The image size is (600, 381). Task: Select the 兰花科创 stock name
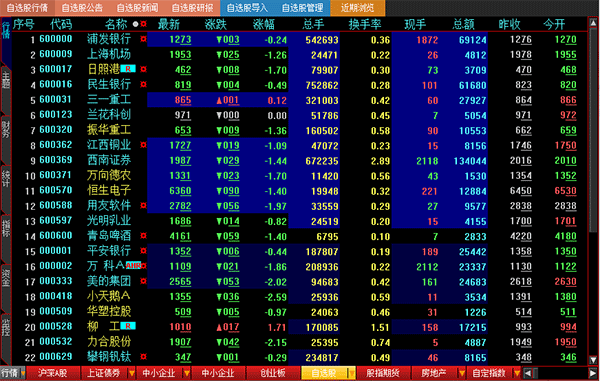109,114
